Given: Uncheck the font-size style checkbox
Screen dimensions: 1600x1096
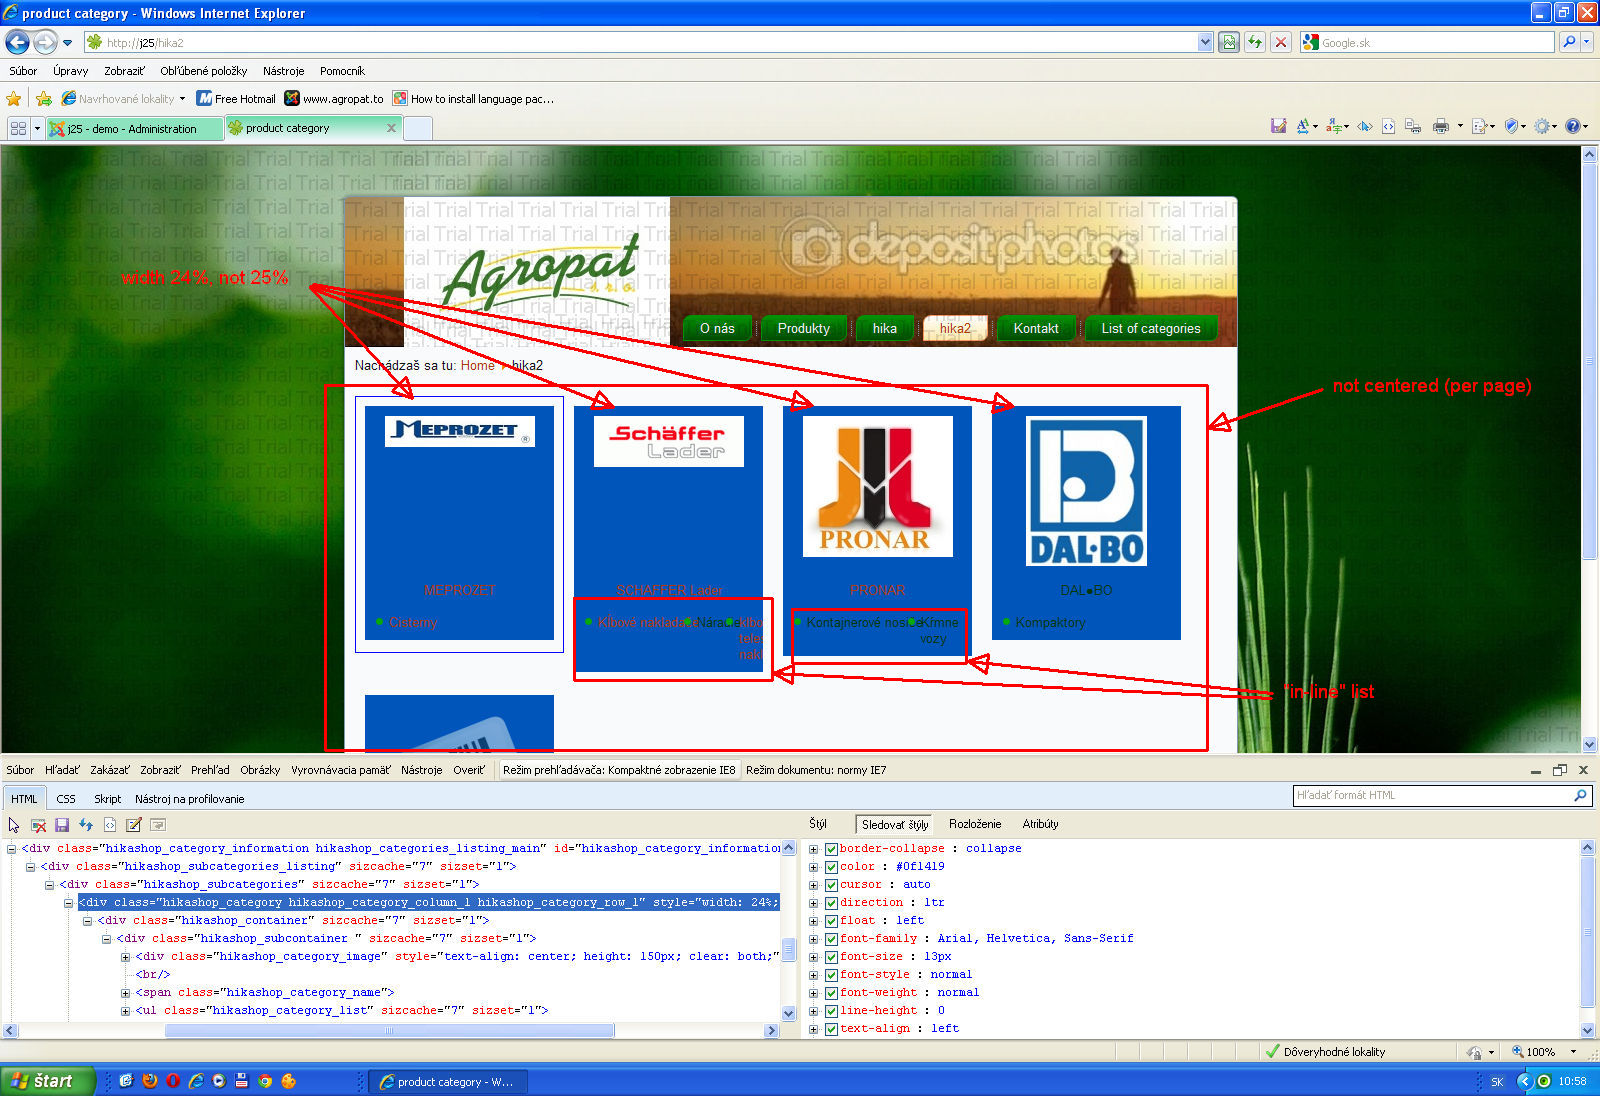Looking at the screenshot, I should (831, 957).
